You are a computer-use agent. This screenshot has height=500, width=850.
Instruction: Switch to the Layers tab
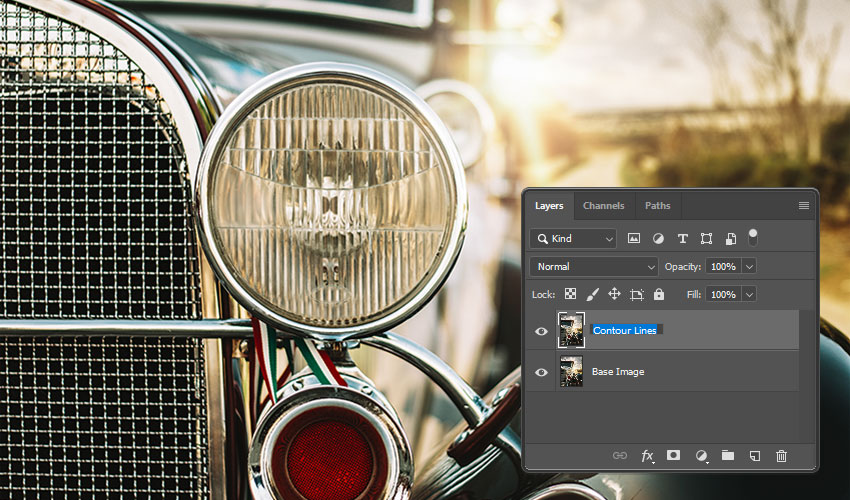tap(549, 206)
